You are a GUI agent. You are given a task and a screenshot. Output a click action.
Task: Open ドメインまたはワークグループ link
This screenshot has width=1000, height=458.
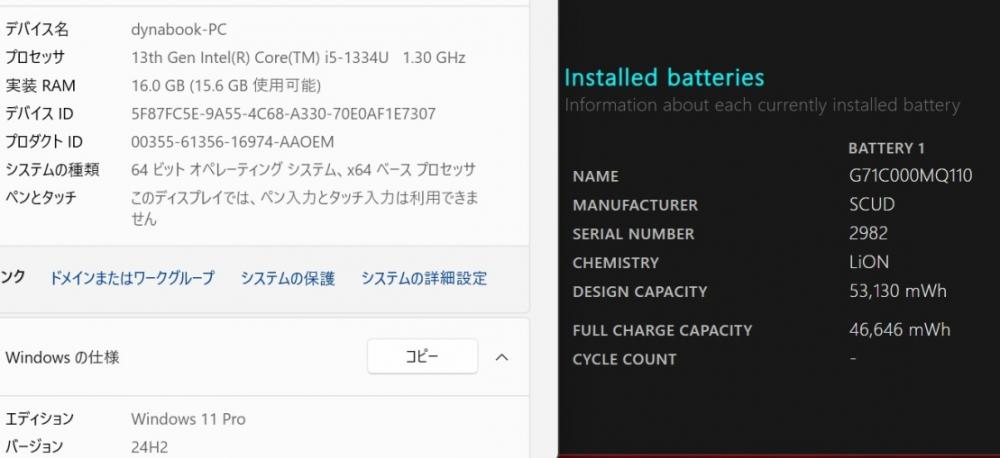132,278
